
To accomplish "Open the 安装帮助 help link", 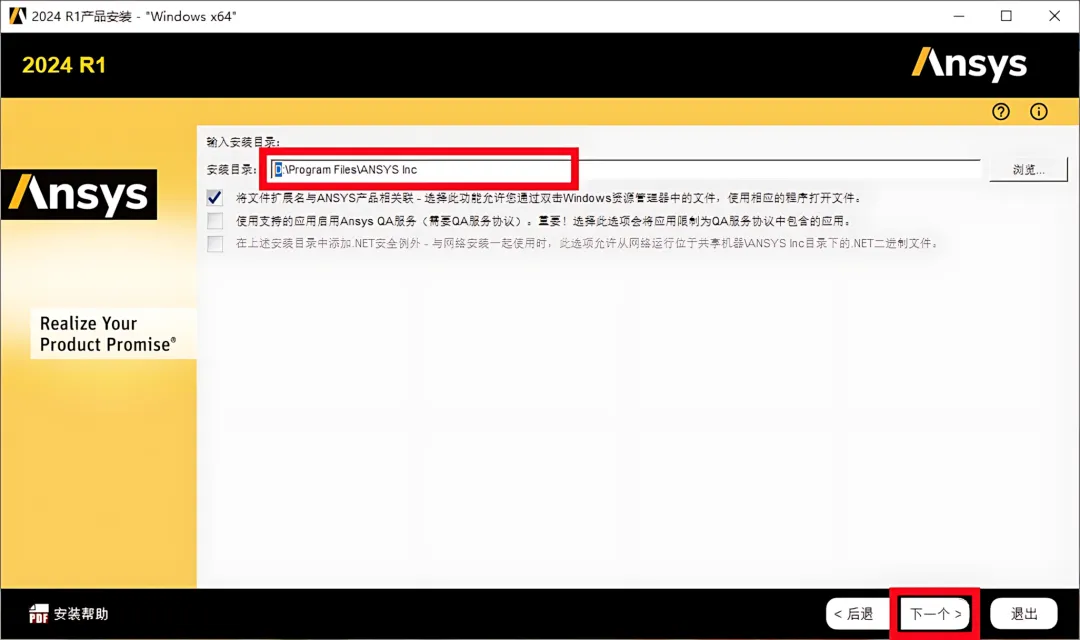I will [81, 614].
